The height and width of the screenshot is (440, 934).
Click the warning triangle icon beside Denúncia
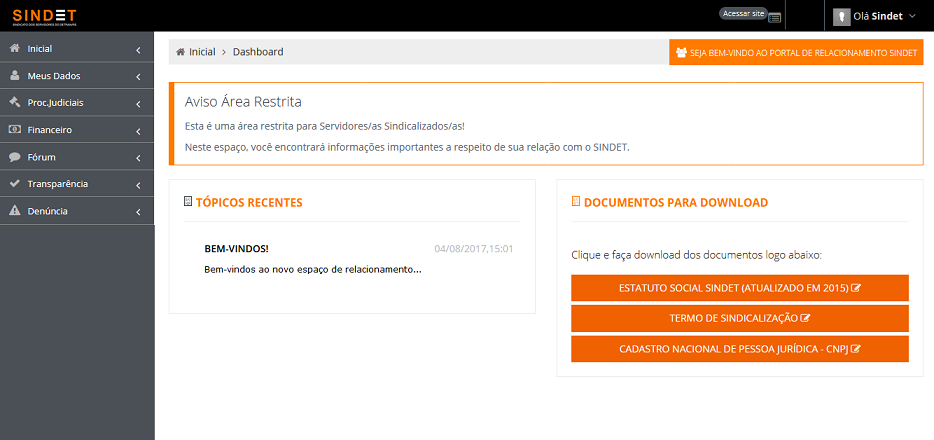(15, 211)
